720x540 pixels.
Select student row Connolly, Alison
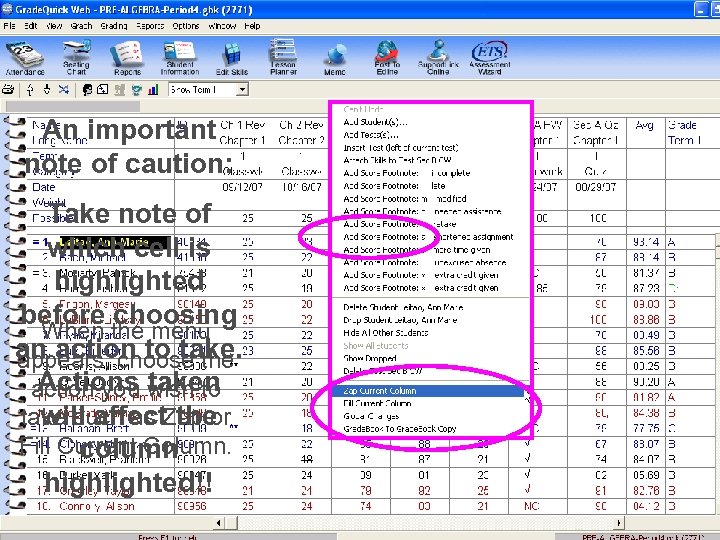click(97, 506)
